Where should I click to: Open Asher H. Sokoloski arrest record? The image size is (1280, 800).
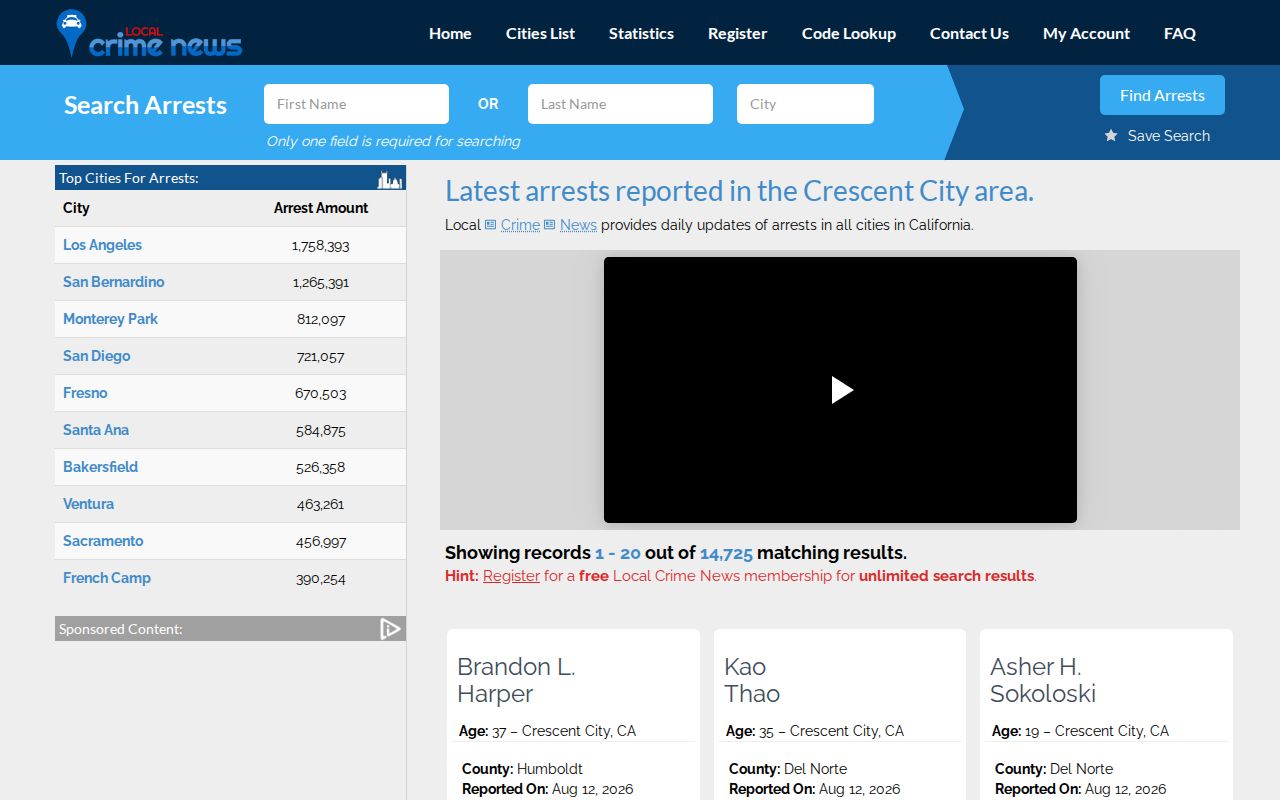(1043, 680)
